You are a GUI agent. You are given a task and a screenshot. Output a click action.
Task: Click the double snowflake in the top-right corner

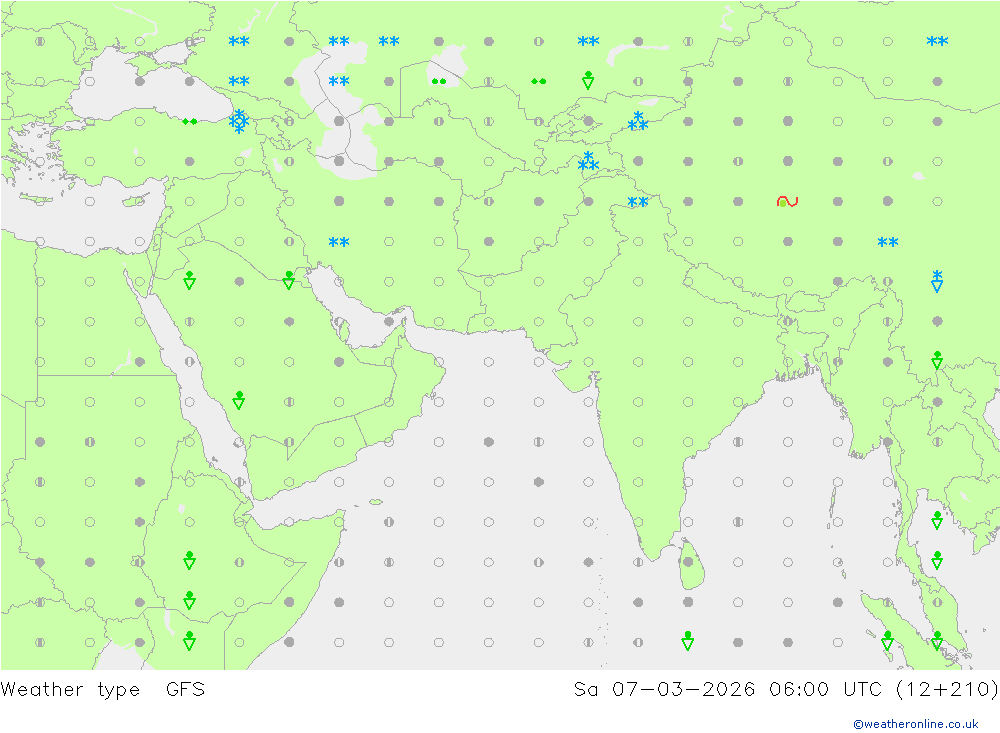[938, 41]
